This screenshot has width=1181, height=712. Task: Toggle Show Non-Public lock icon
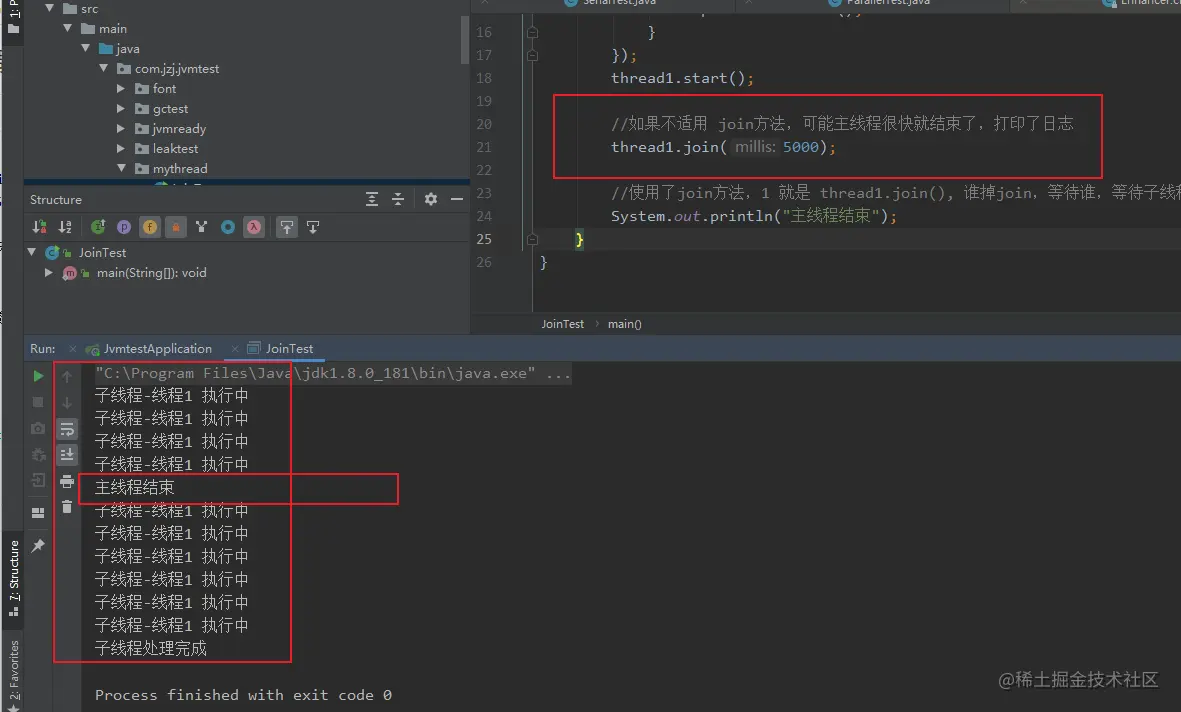[175, 227]
